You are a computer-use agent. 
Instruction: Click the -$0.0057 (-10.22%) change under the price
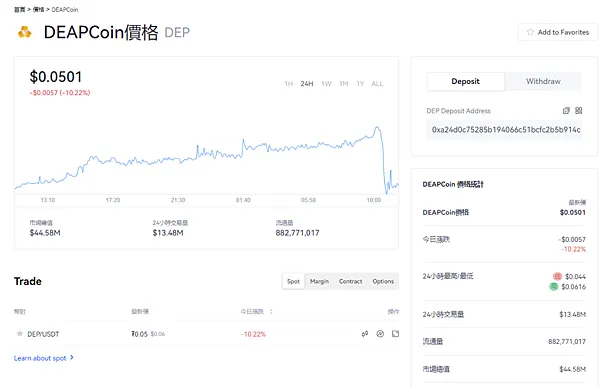(x=60, y=93)
